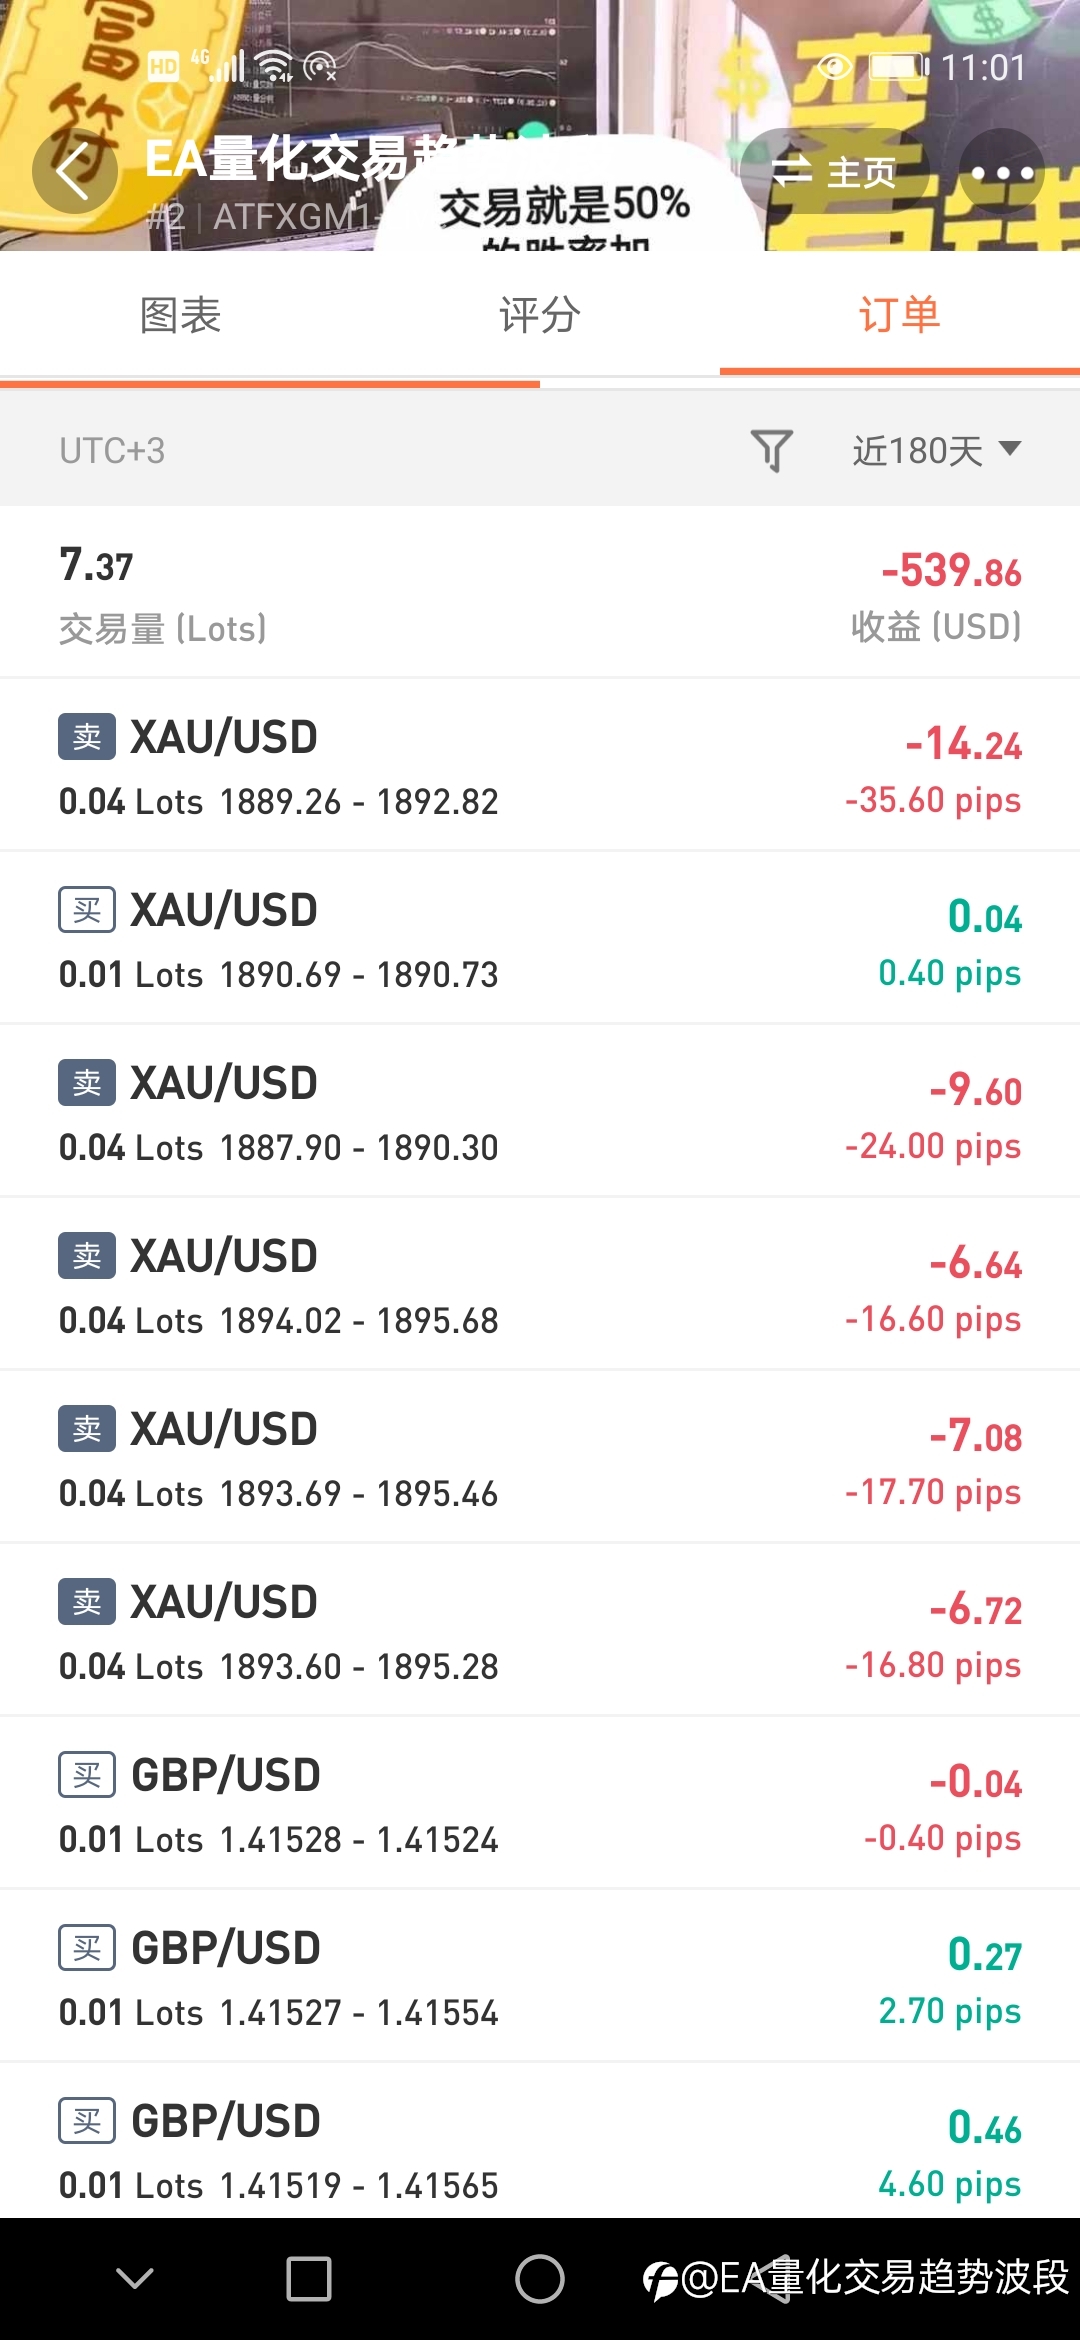Tap the UTC+3 timezone label
The width and height of the screenshot is (1080, 2340).
(112, 451)
